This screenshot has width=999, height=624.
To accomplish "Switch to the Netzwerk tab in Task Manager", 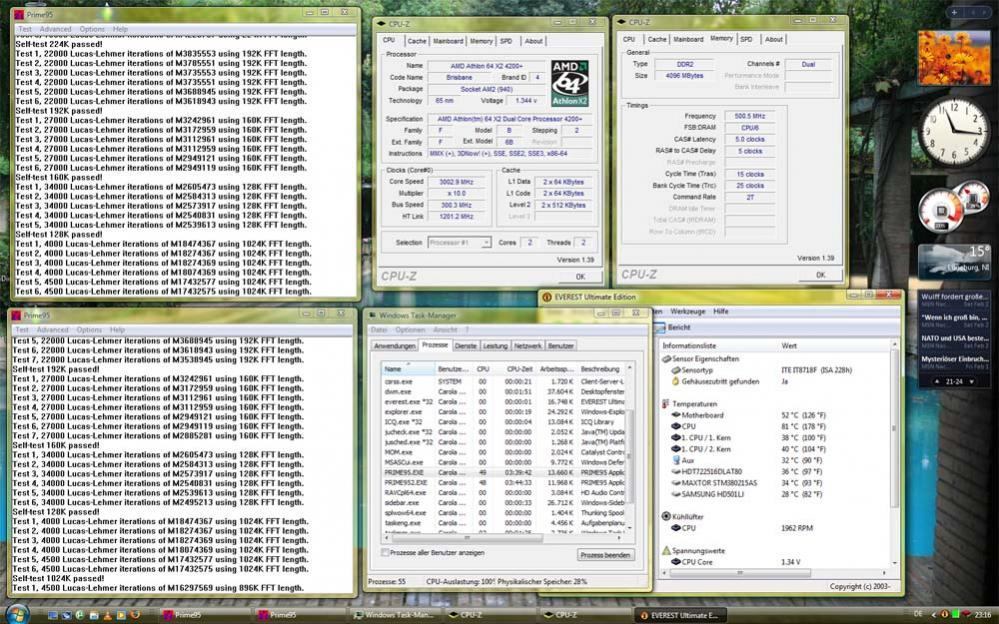I will 528,346.
